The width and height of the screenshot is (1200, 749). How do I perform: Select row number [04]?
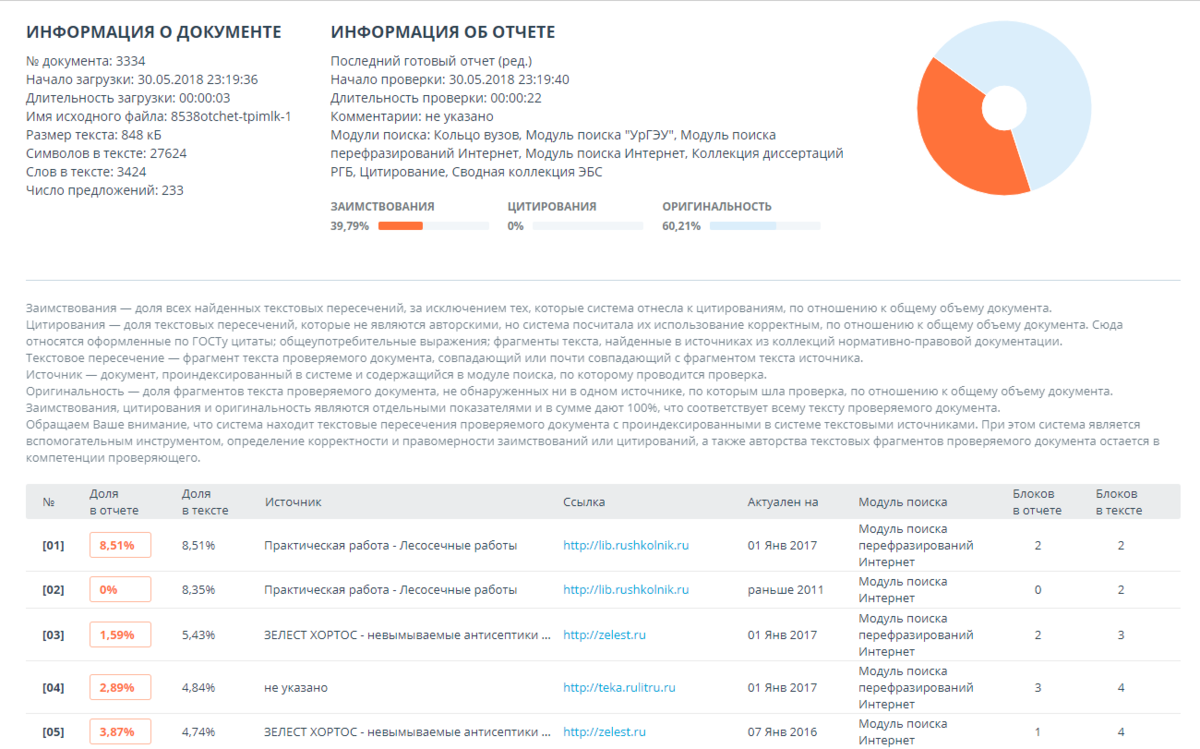pyautogui.click(x=53, y=687)
